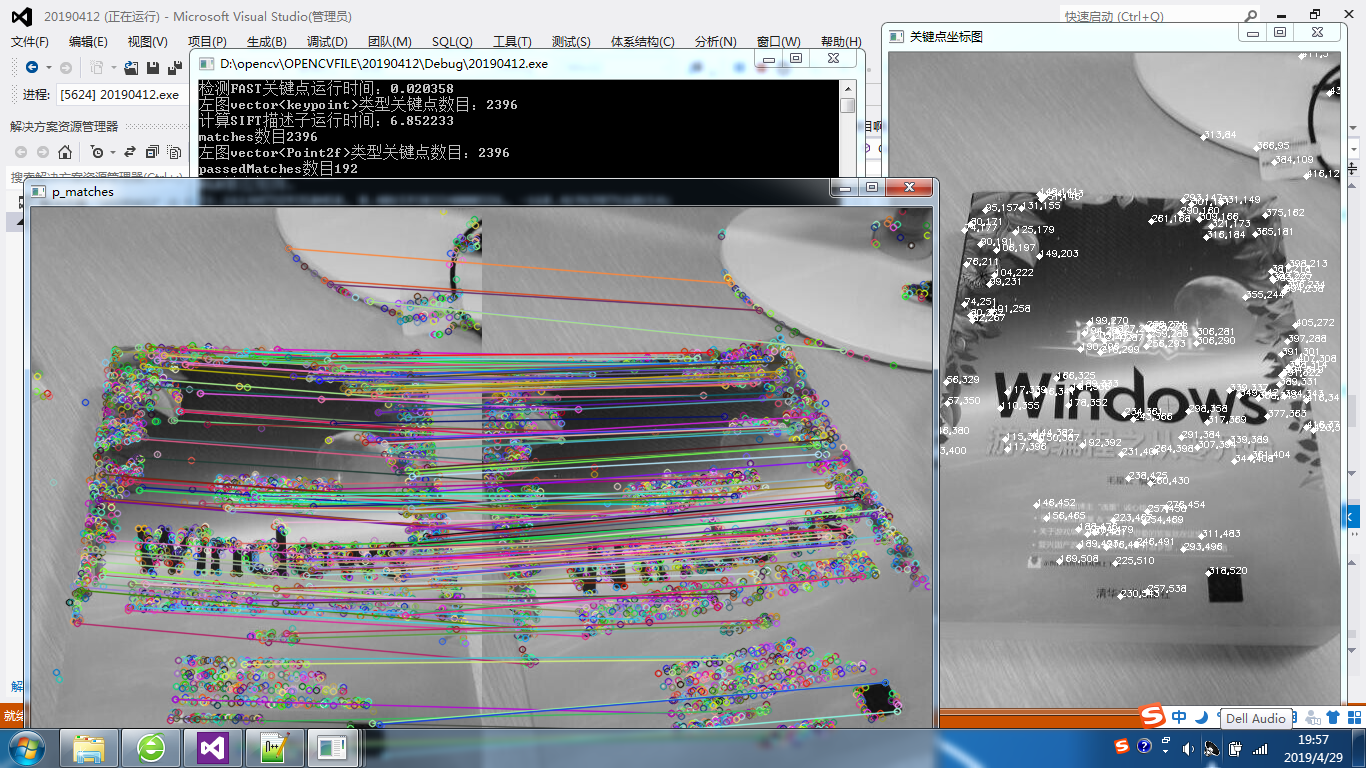Click the Save icon in the Standard toolbar

pos(152,67)
